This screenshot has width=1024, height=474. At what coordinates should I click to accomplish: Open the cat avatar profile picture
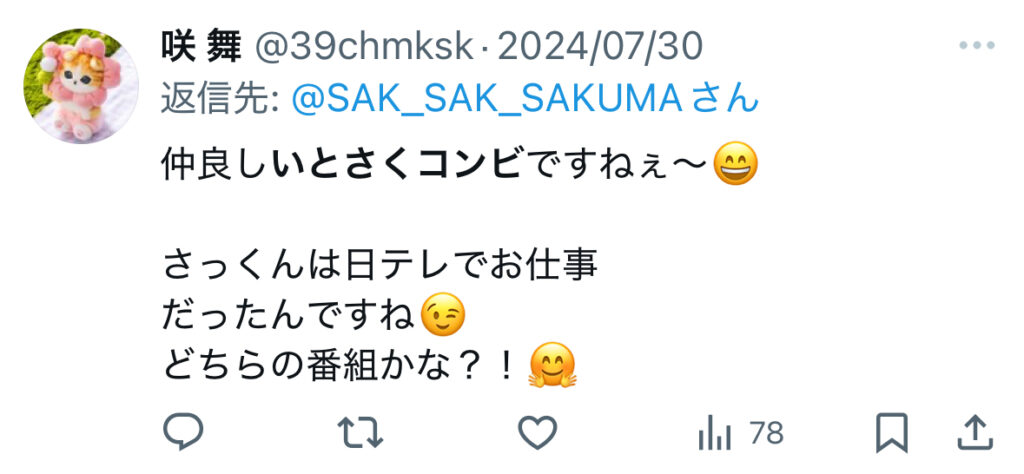coord(81,86)
